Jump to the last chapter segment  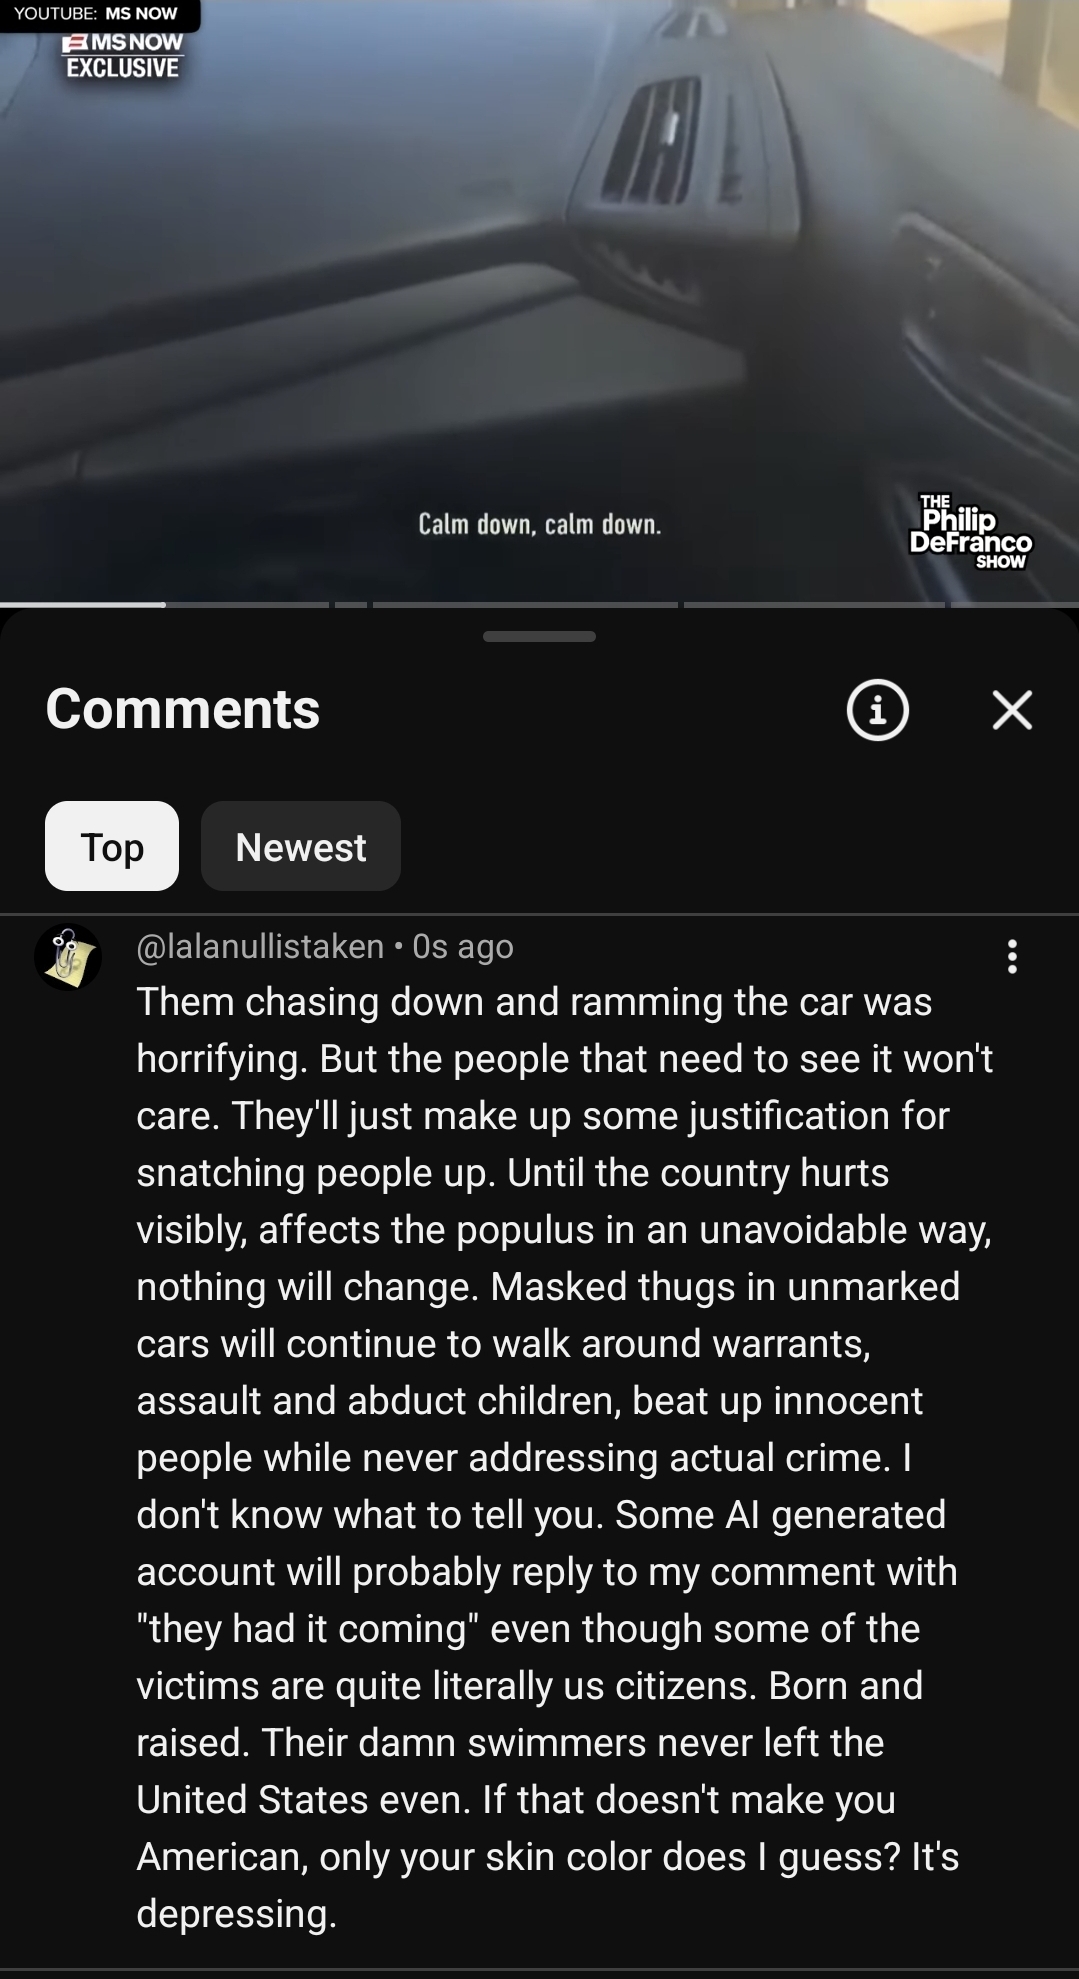(1015, 604)
